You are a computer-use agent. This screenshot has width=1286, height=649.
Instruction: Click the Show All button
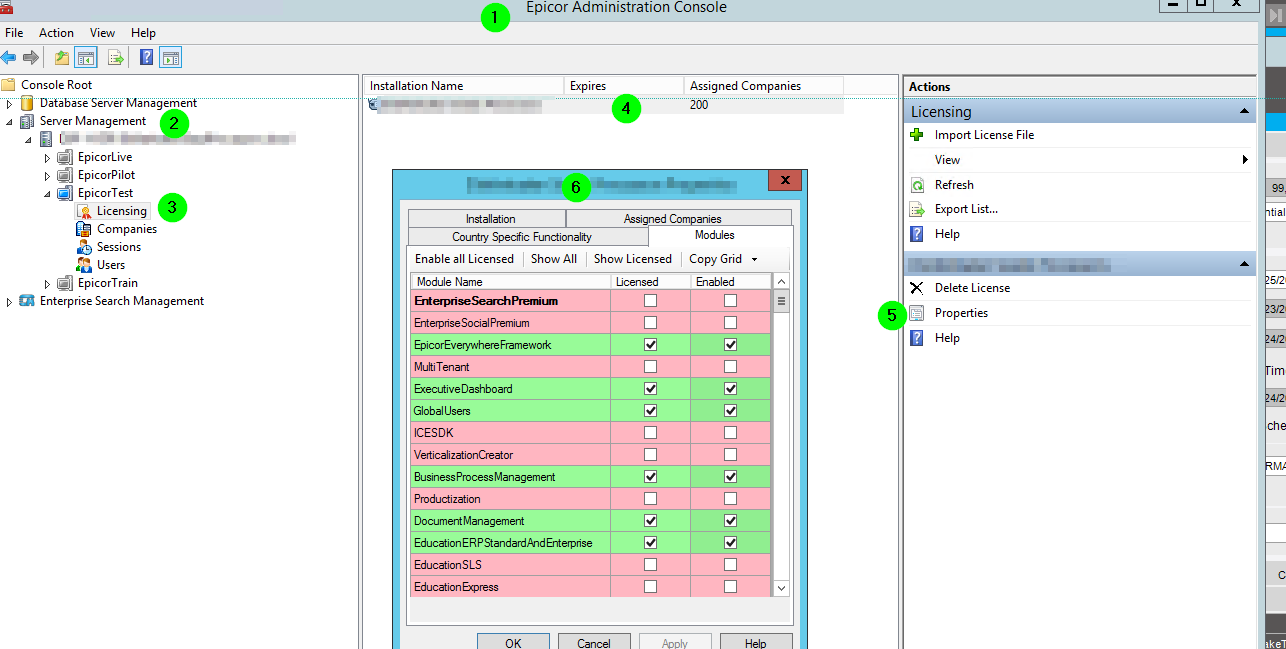point(553,259)
